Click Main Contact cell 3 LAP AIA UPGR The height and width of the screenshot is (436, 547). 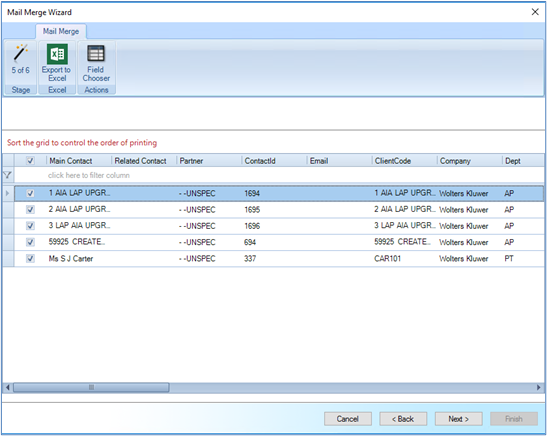tap(79, 225)
